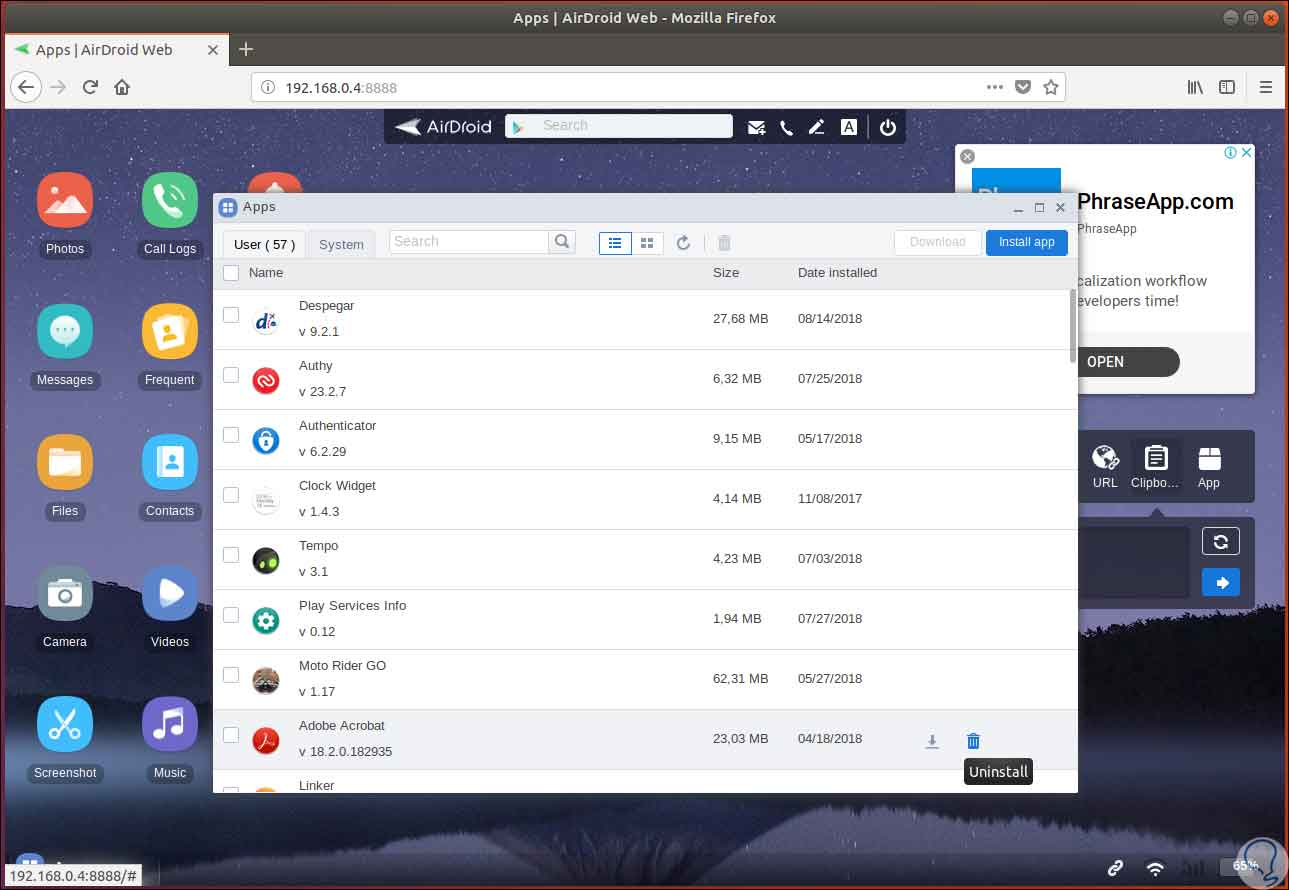The image size is (1289, 890).
Task: Click the power sign-out icon in AirDroid toolbar
Action: tap(888, 127)
